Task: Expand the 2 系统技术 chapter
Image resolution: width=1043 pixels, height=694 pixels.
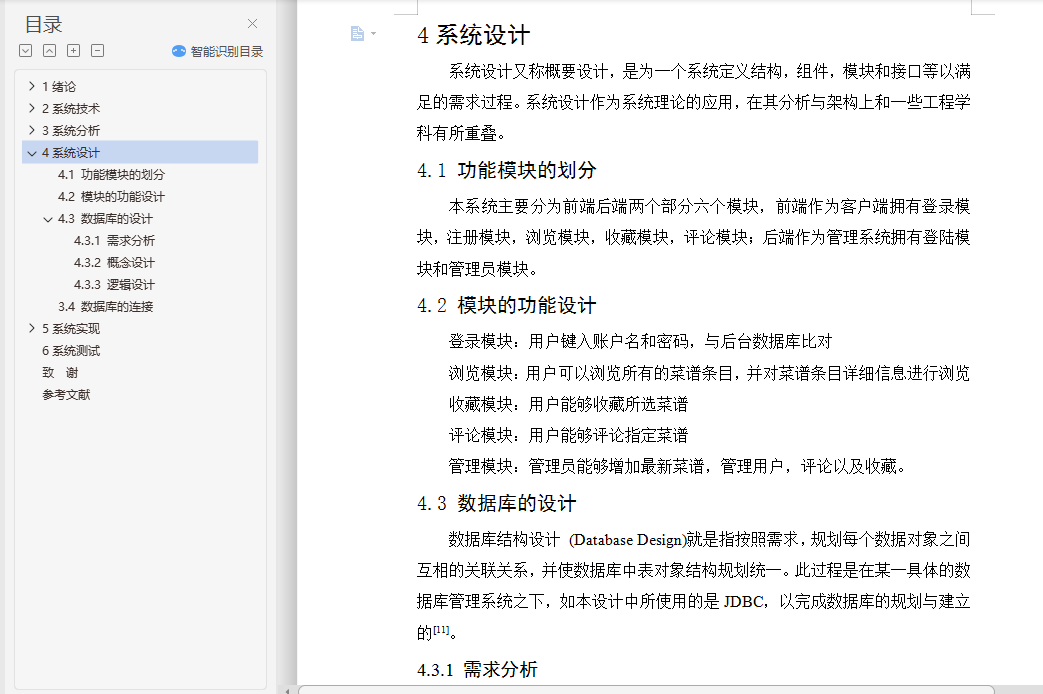Action: point(31,108)
